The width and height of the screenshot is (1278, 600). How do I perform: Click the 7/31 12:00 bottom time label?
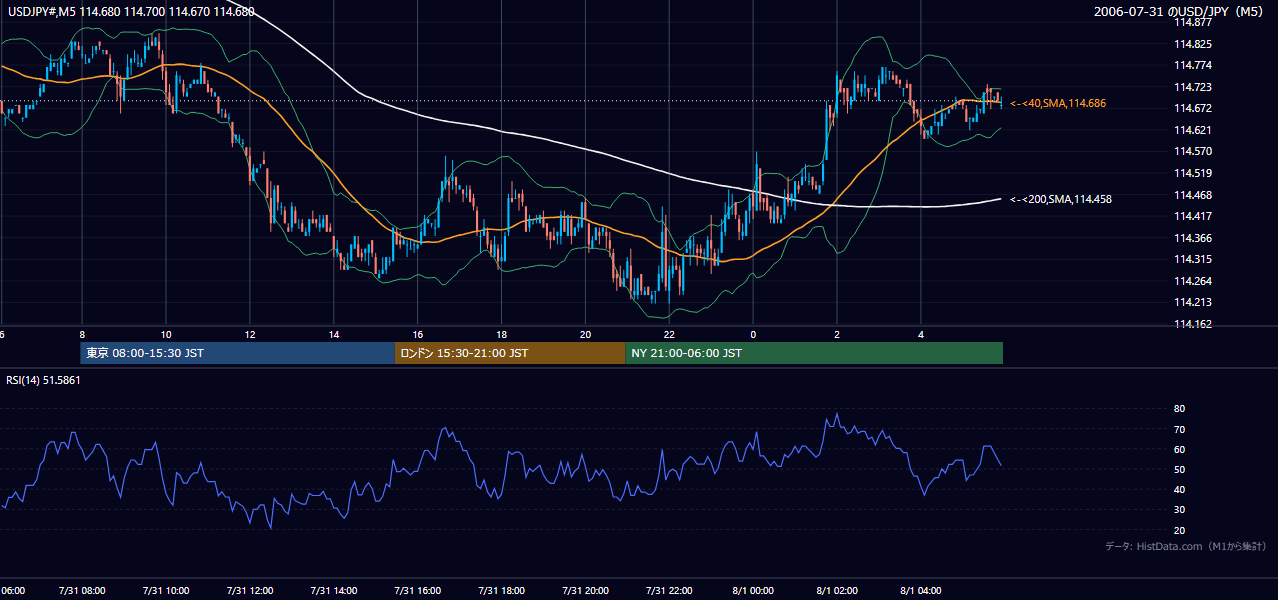(x=250, y=590)
